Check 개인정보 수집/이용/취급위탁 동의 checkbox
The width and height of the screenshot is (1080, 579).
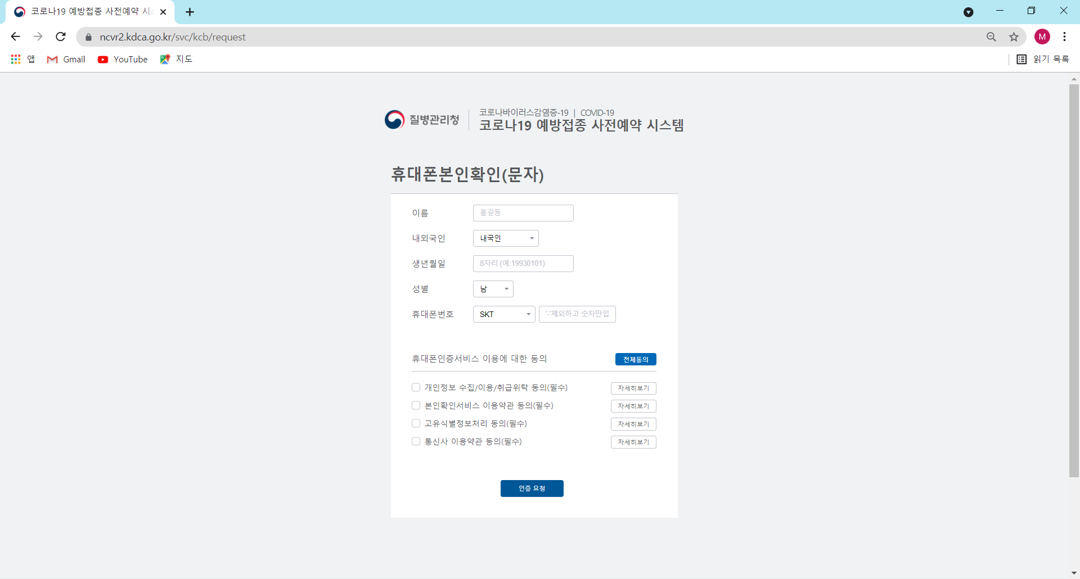(x=416, y=388)
